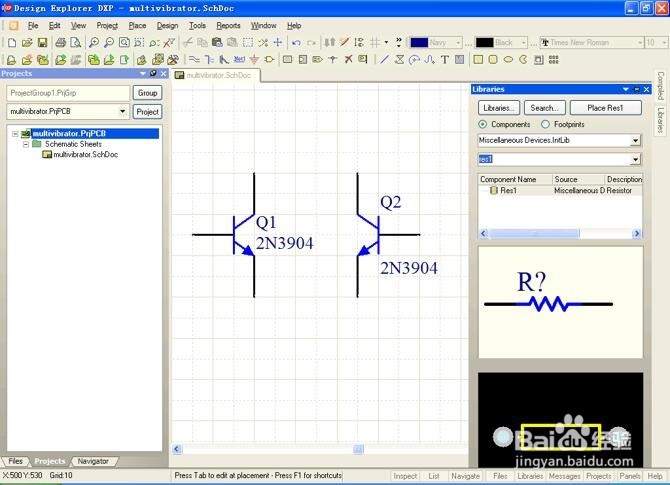Collapse the multivibrator.PrjPCB tree node
Screen dimensions: 670x485
(15, 134)
